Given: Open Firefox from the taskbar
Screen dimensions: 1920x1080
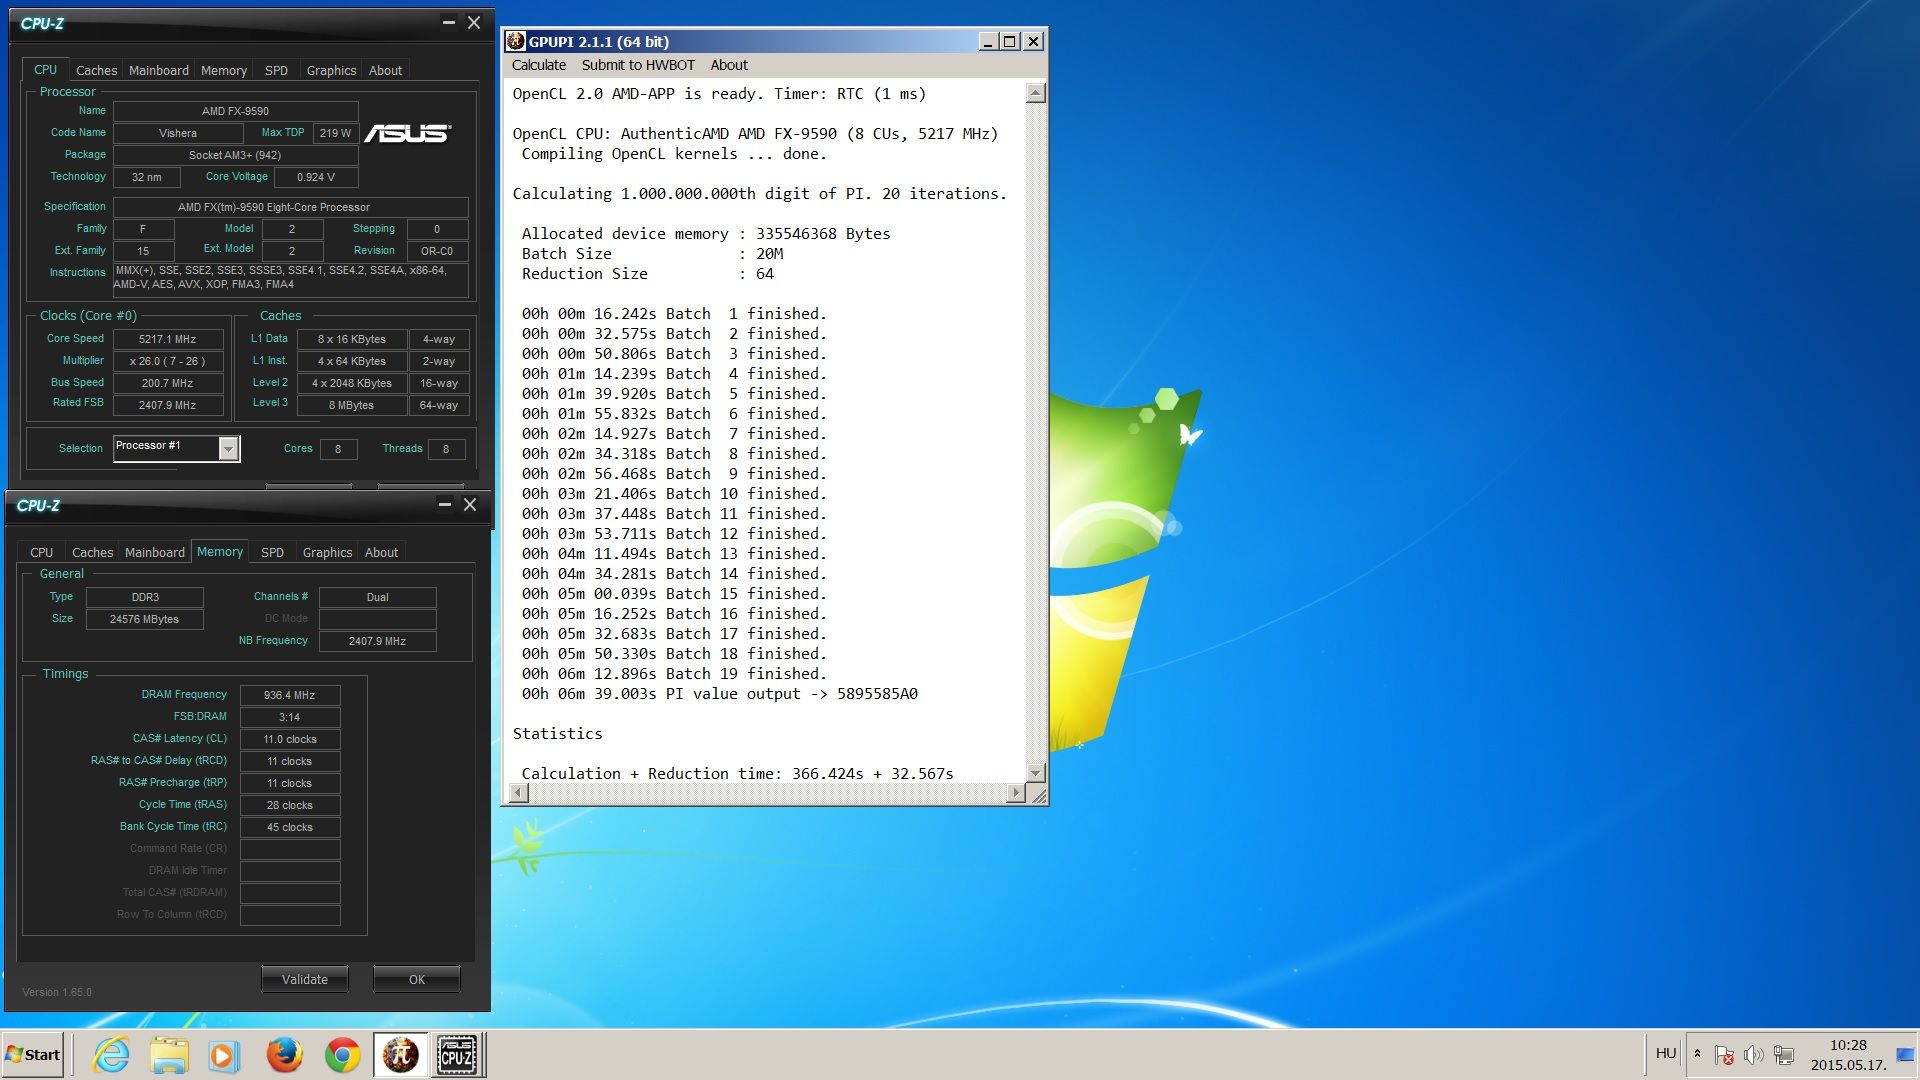Looking at the screenshot, I should click(284, 1055).
